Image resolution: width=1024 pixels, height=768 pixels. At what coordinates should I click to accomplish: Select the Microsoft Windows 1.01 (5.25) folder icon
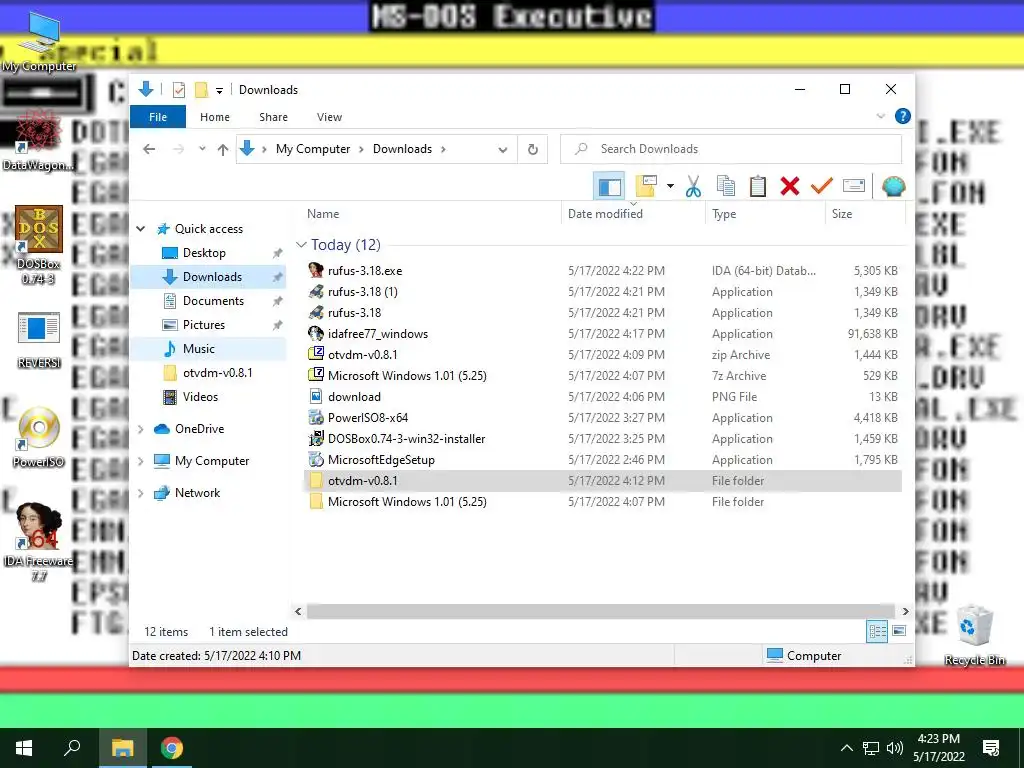[x=316, y=502]
